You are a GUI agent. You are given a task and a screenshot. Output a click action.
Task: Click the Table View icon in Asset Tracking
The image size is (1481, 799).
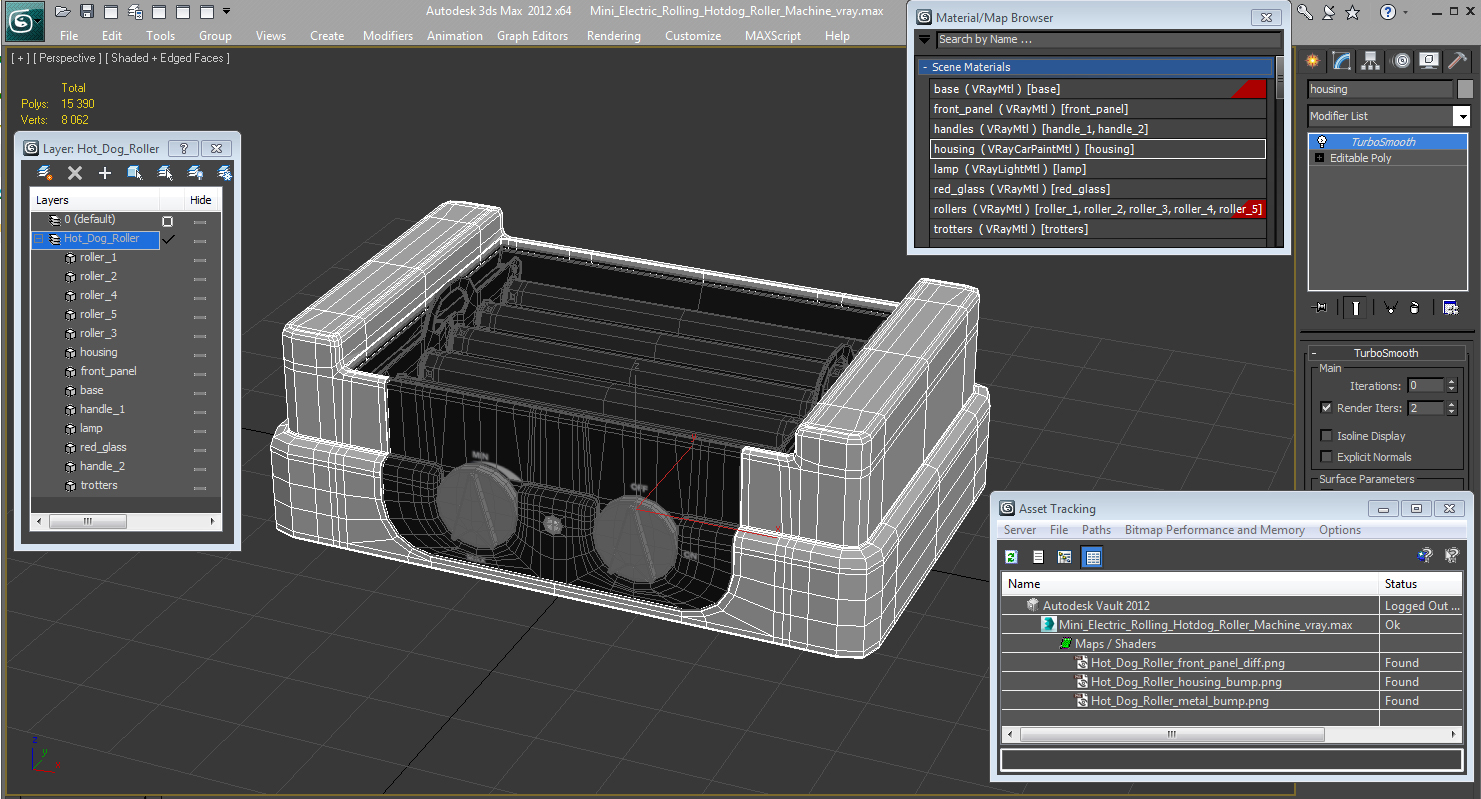(1092, 557)
